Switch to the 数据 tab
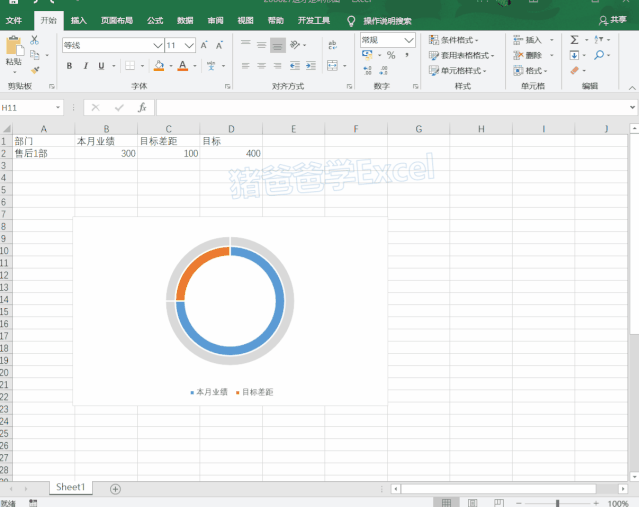This screenshot has height=507, width=639. point(185,20)
